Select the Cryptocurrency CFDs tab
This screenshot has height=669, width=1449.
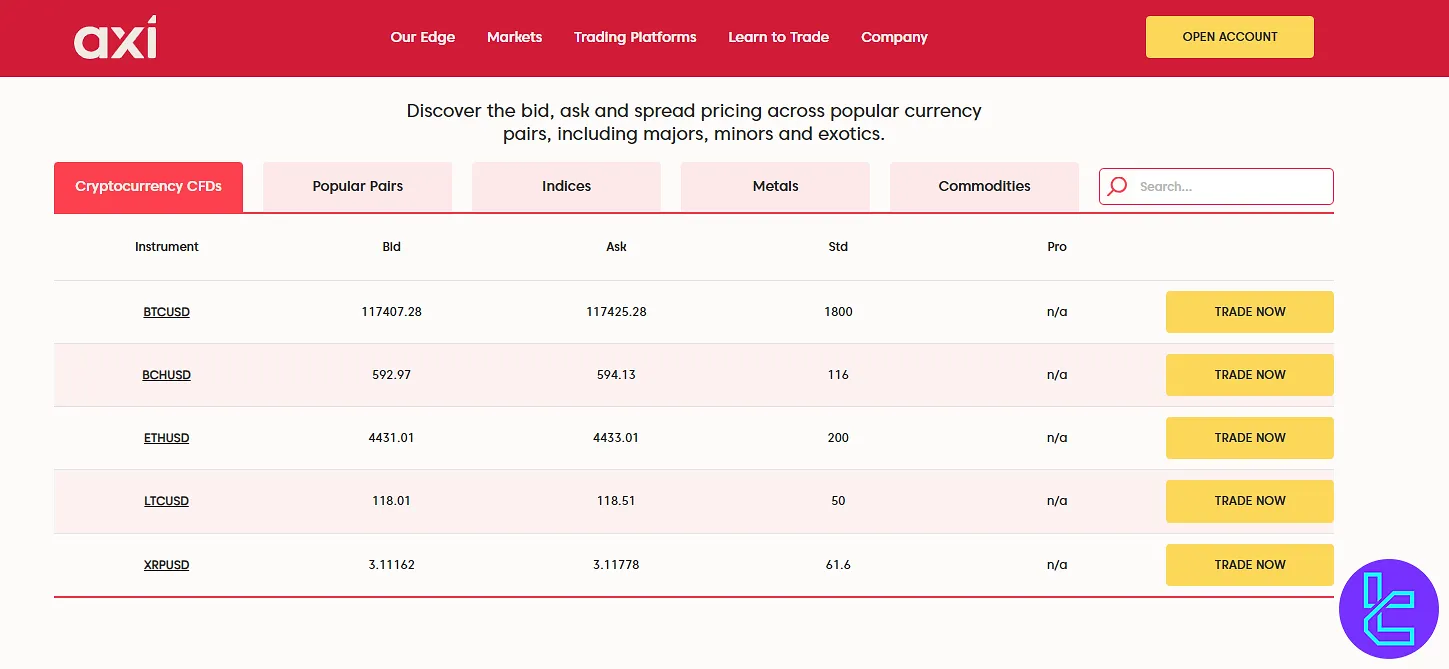click(148, 187)
